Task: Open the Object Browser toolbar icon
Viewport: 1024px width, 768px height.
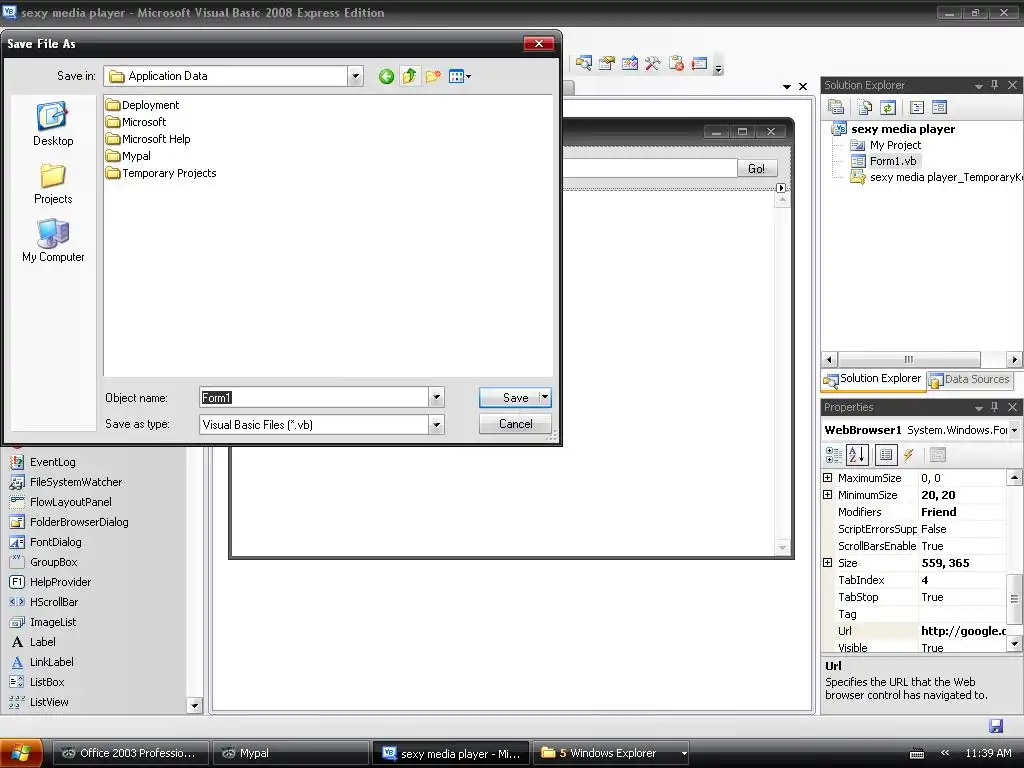Action: [x=630, y=63]
